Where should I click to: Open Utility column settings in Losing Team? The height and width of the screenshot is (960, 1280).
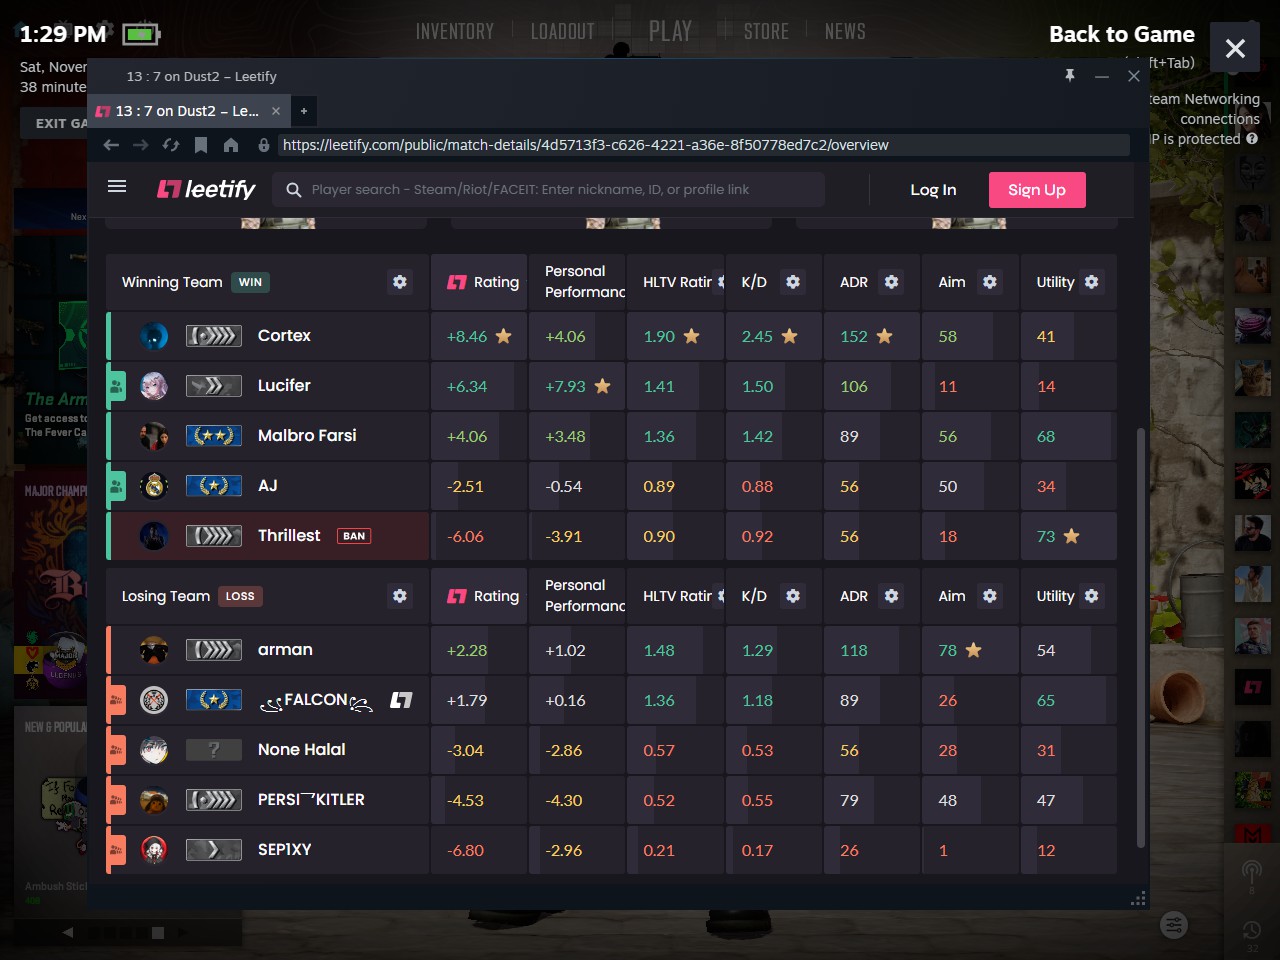point(1092,596)
